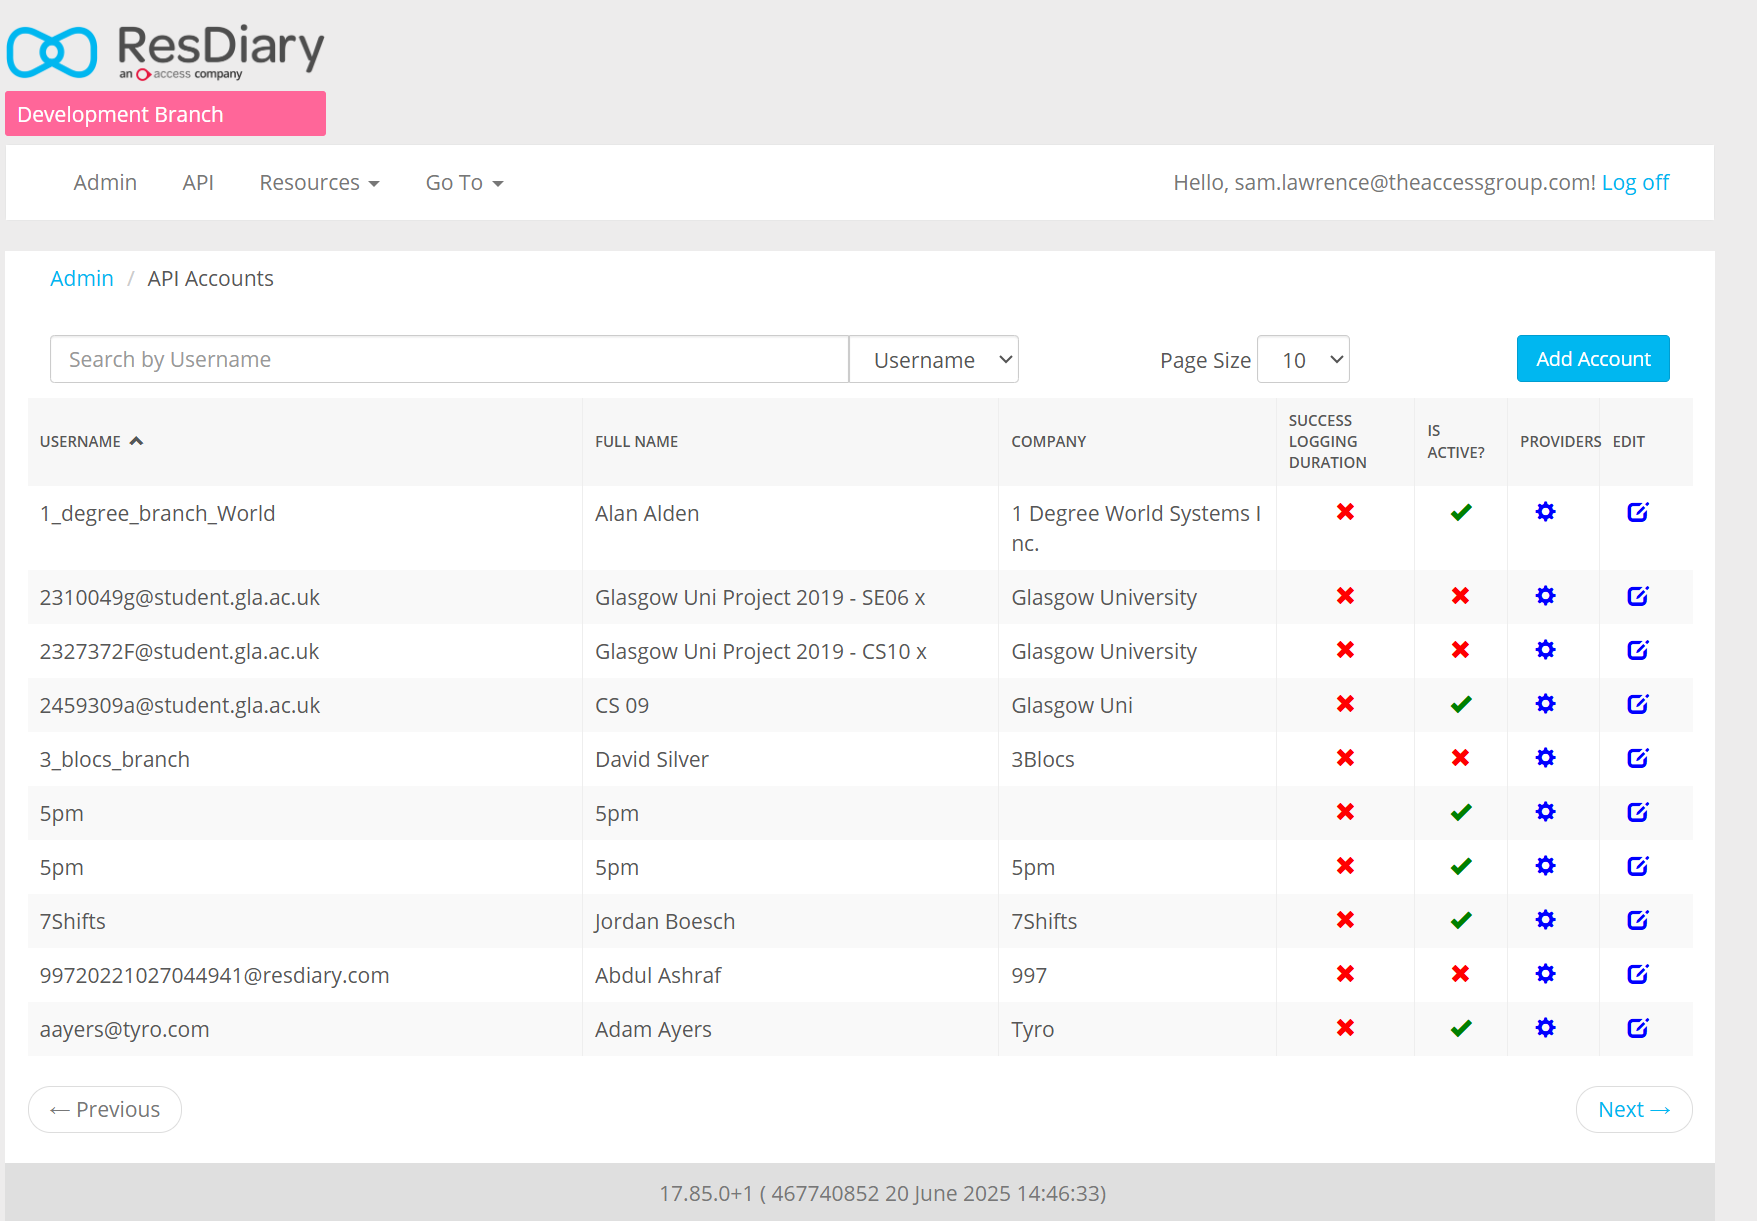Click the aayers@tyro.com username cell

point(125,1029)
